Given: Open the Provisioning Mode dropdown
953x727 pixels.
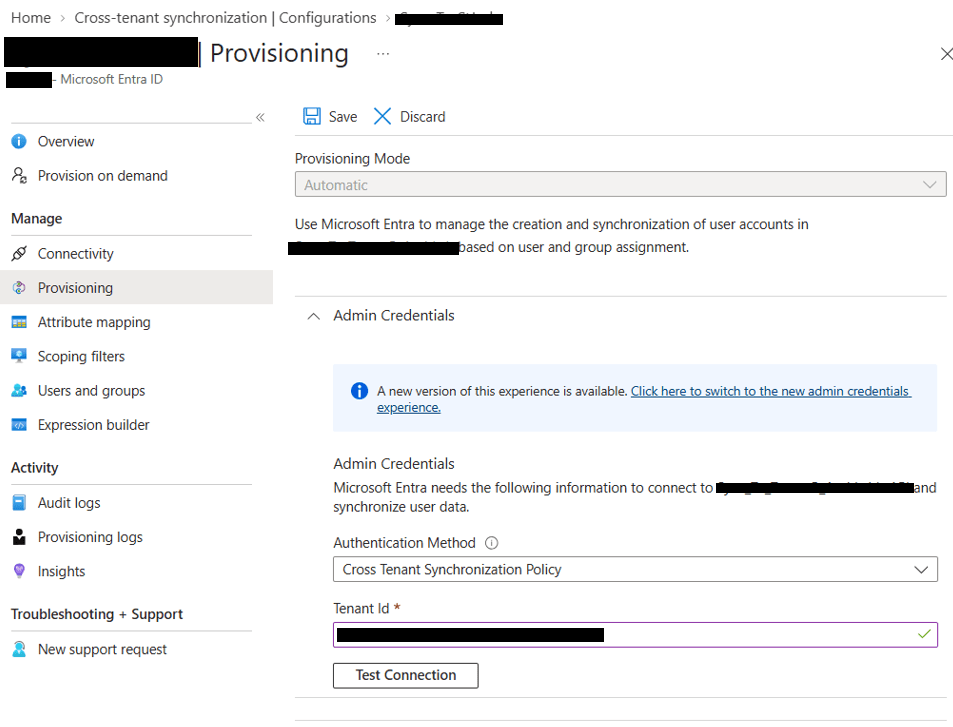Looking at the screenshot, I should point(621,184).
